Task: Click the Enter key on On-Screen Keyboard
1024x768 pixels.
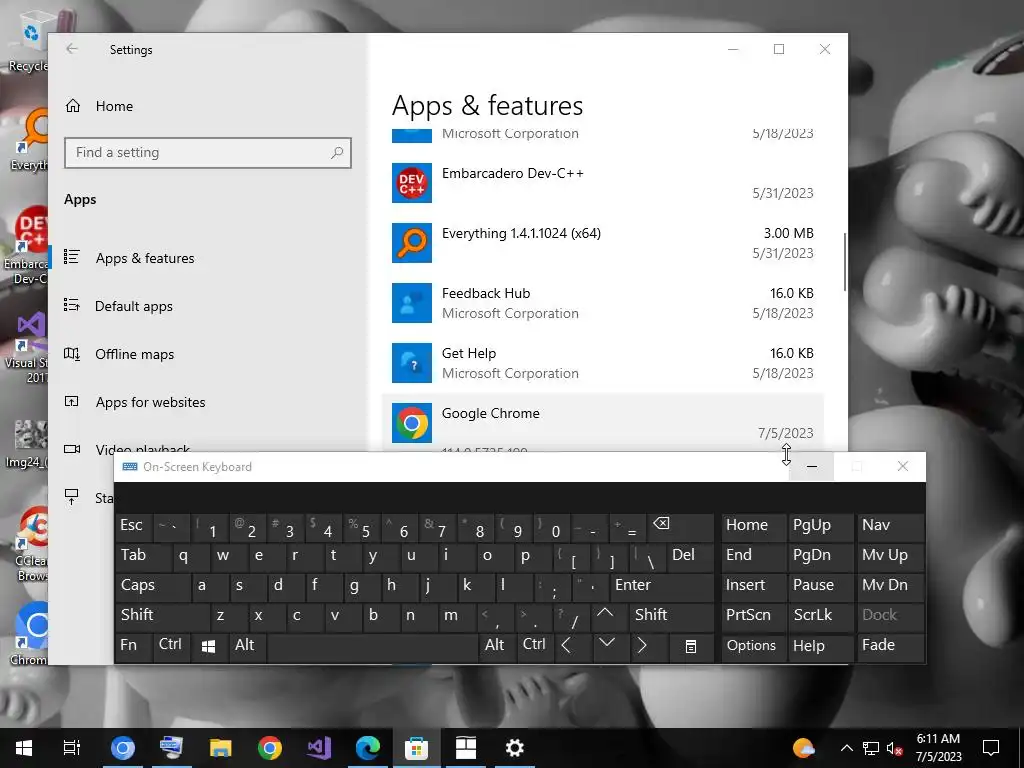Action: [x=662, y=586]
